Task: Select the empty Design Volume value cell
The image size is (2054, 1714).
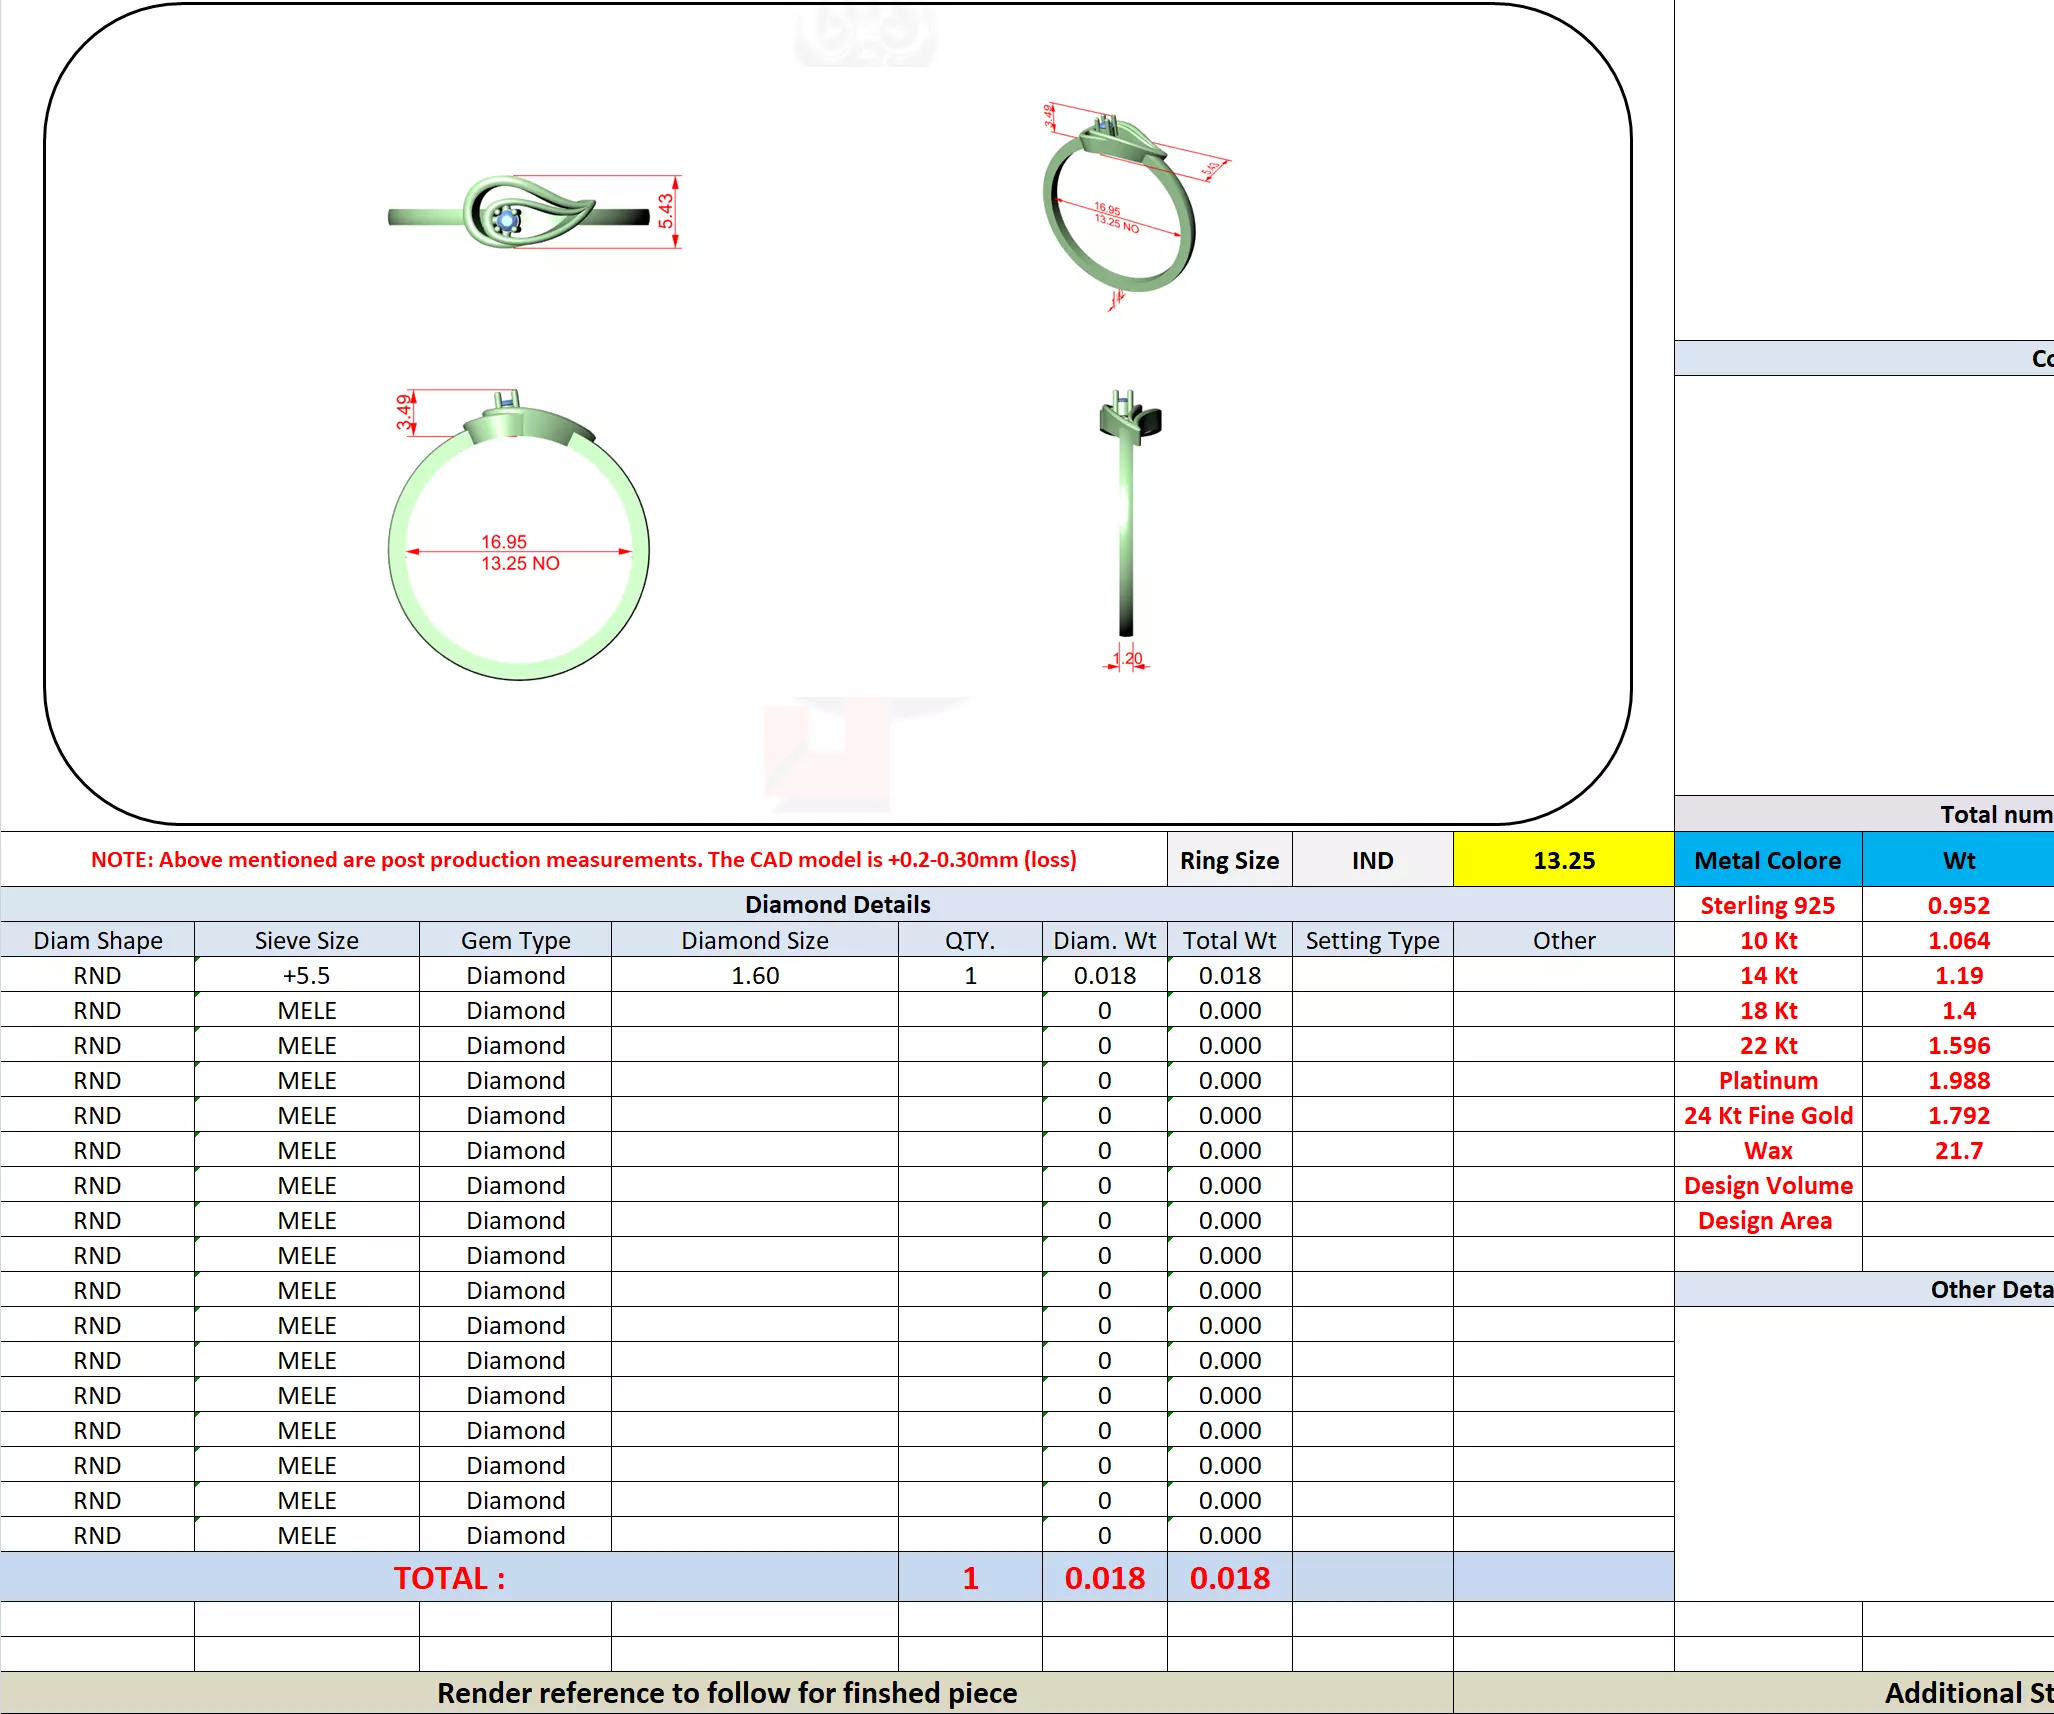Action: click(x=1957, y=1185)
